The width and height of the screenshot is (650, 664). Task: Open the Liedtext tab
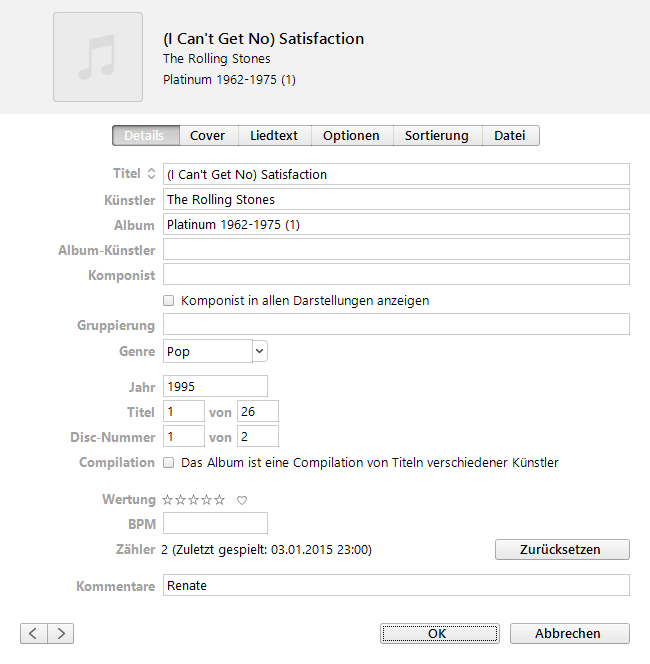tap(274, 136)
